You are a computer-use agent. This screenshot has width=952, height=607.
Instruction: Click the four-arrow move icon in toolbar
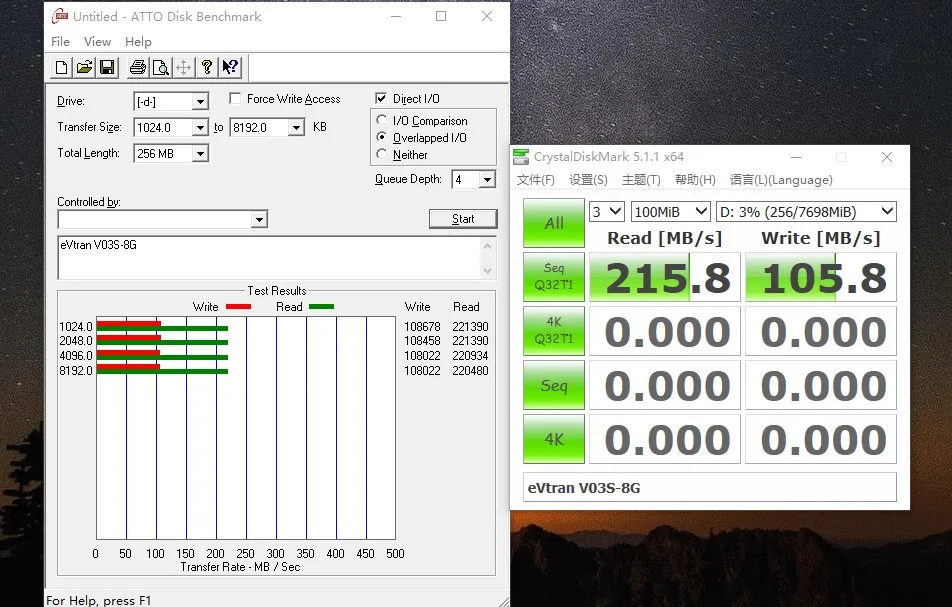tap(183, 67)
